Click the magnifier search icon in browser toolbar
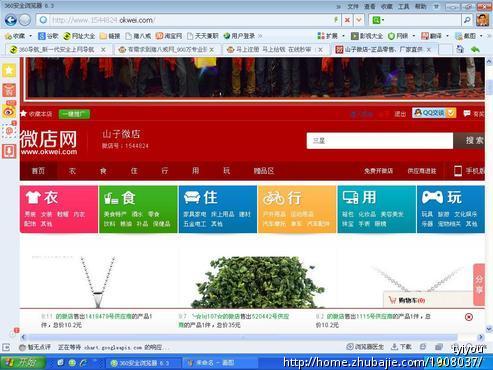Viewport: 493px width, 370px height. pyautogui.click(x=467, y=20)
